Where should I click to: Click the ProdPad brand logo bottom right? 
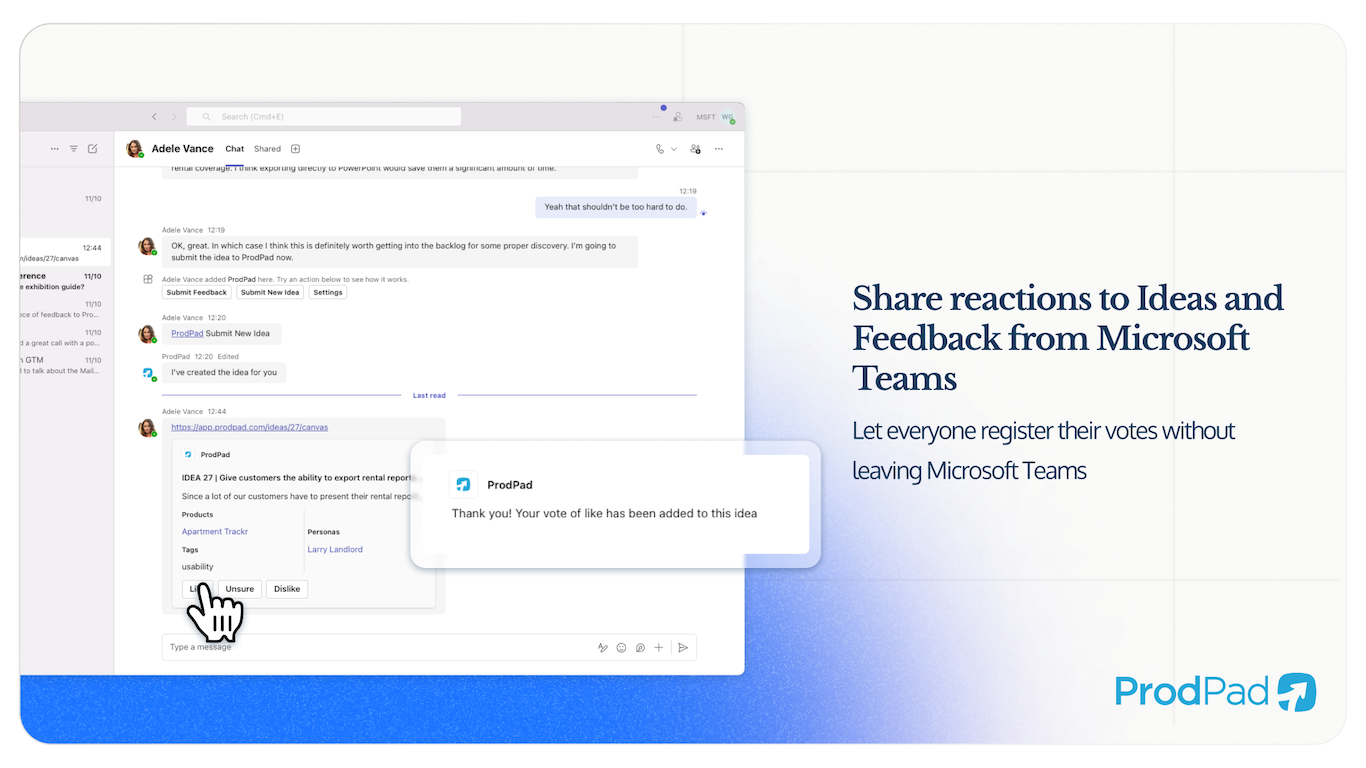[x=1215, y=692]
